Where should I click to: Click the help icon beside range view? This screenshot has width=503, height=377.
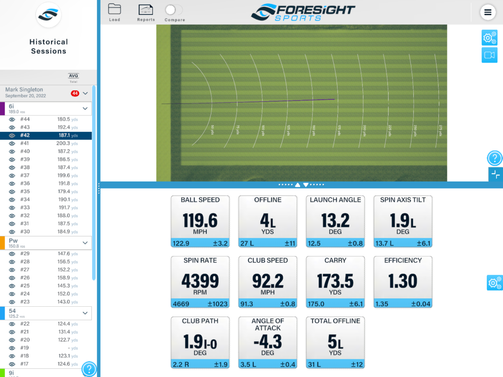pos(495,158)
